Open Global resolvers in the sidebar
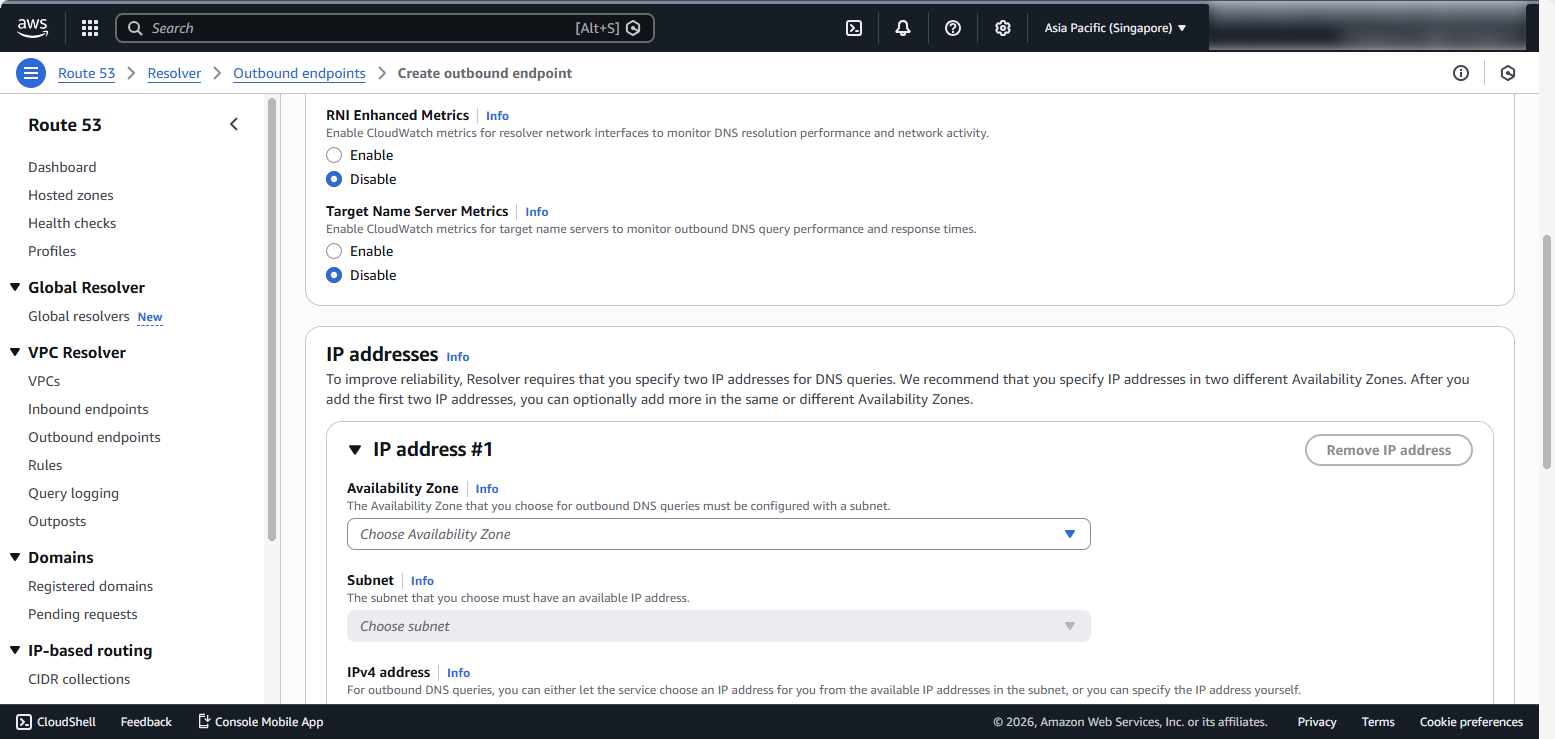Image resolution: width=1555 pixels, height=739 pixels. tap(79, 316)
